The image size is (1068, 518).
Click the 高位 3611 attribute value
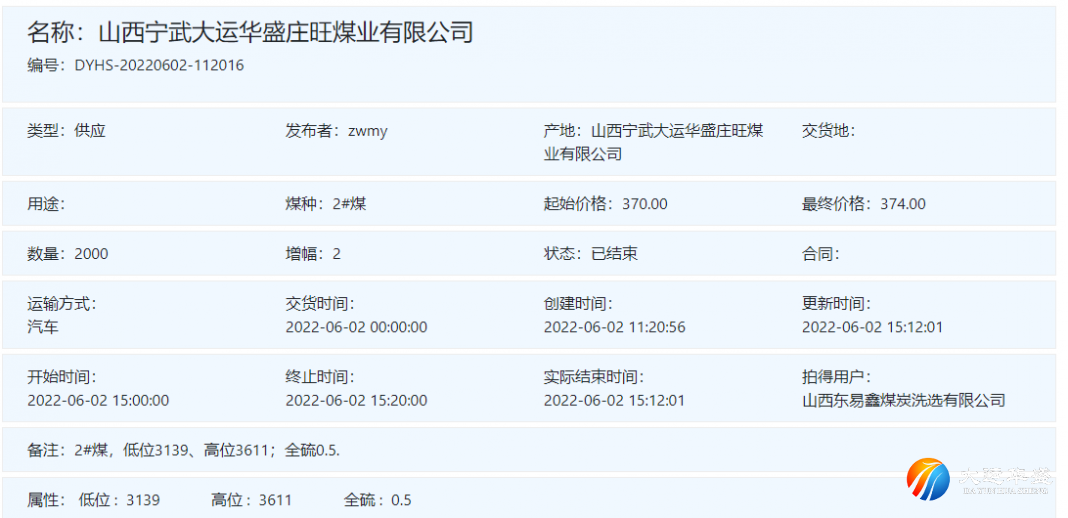pyautogui.click(x=274, y=500)
